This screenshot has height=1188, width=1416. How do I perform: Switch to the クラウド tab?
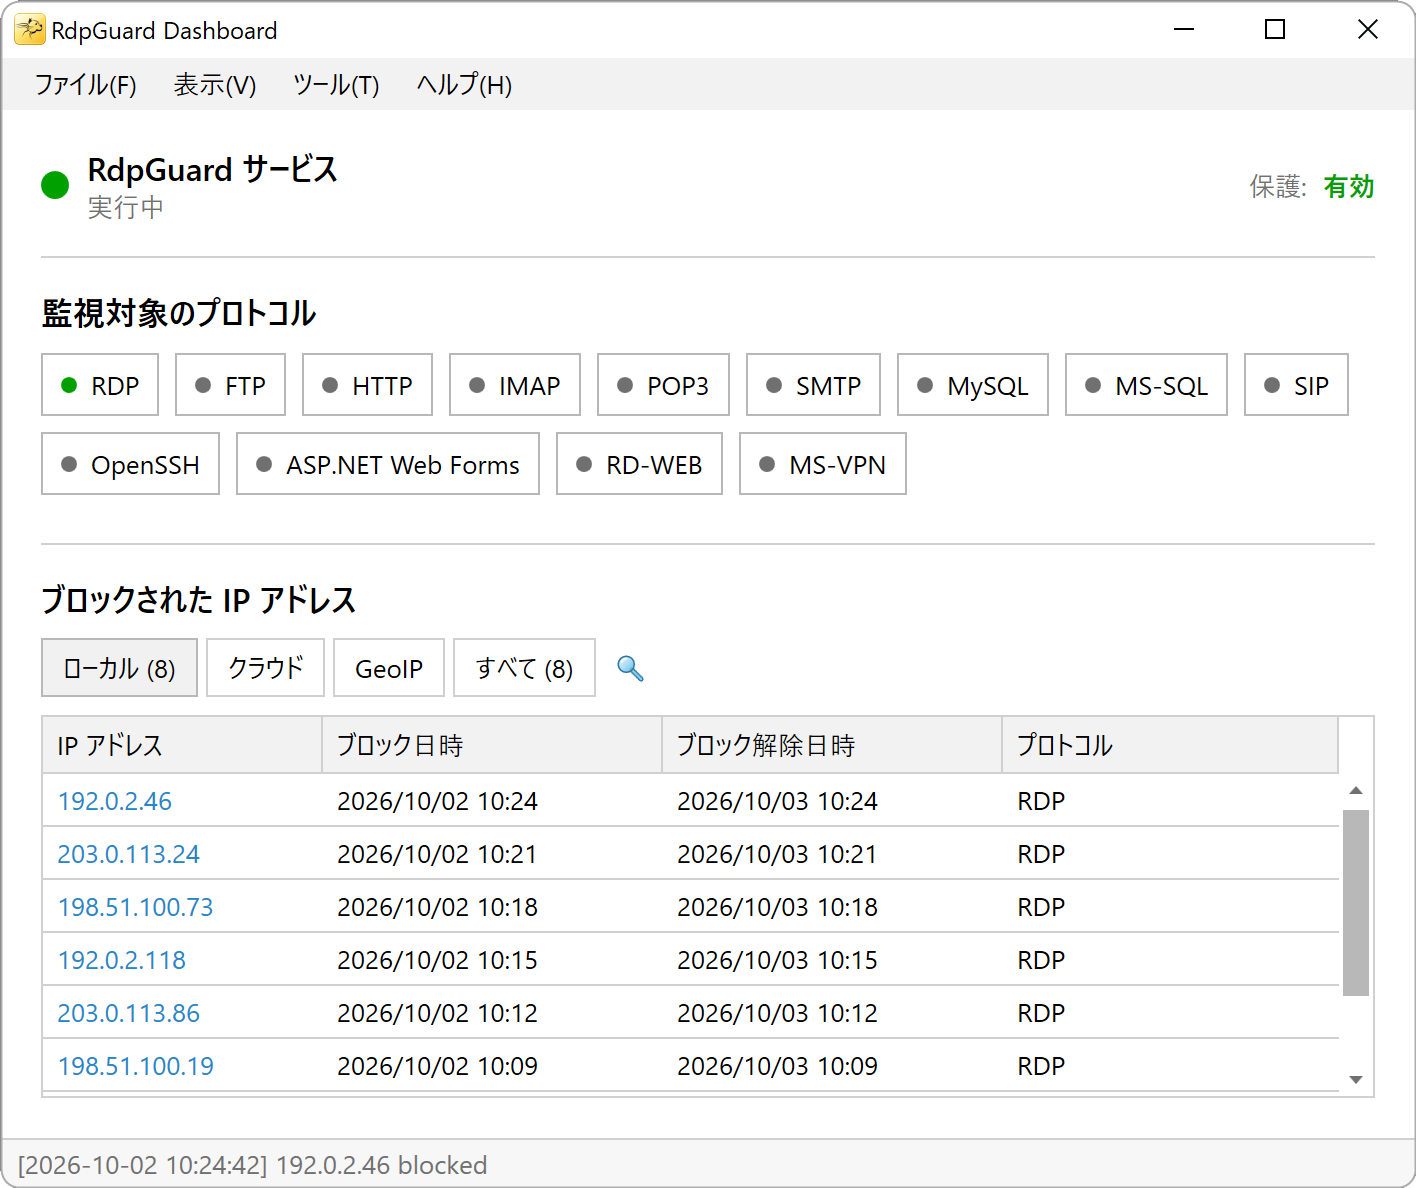point(265,668)
